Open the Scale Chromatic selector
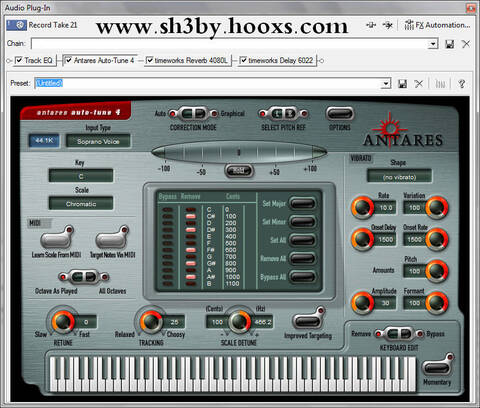The height and width of the screenshot is (408, 480). click(81, 204)
